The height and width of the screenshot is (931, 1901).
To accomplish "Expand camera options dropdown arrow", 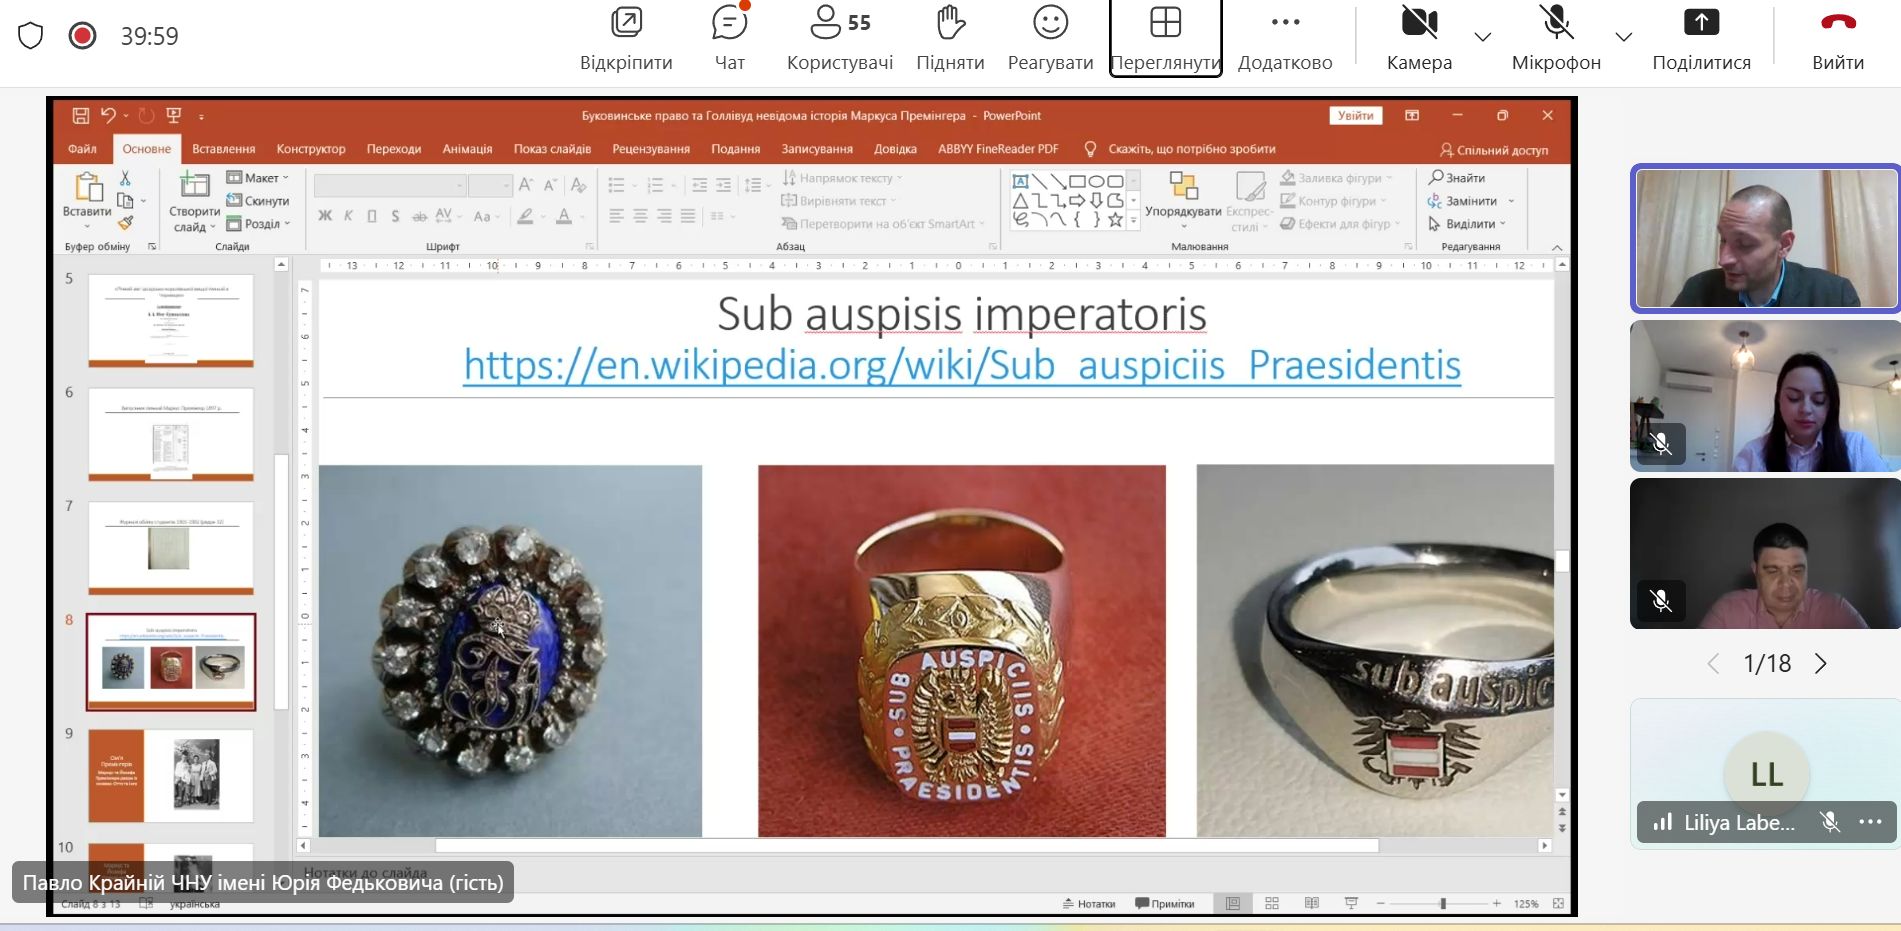I will tap(1483, 37).
